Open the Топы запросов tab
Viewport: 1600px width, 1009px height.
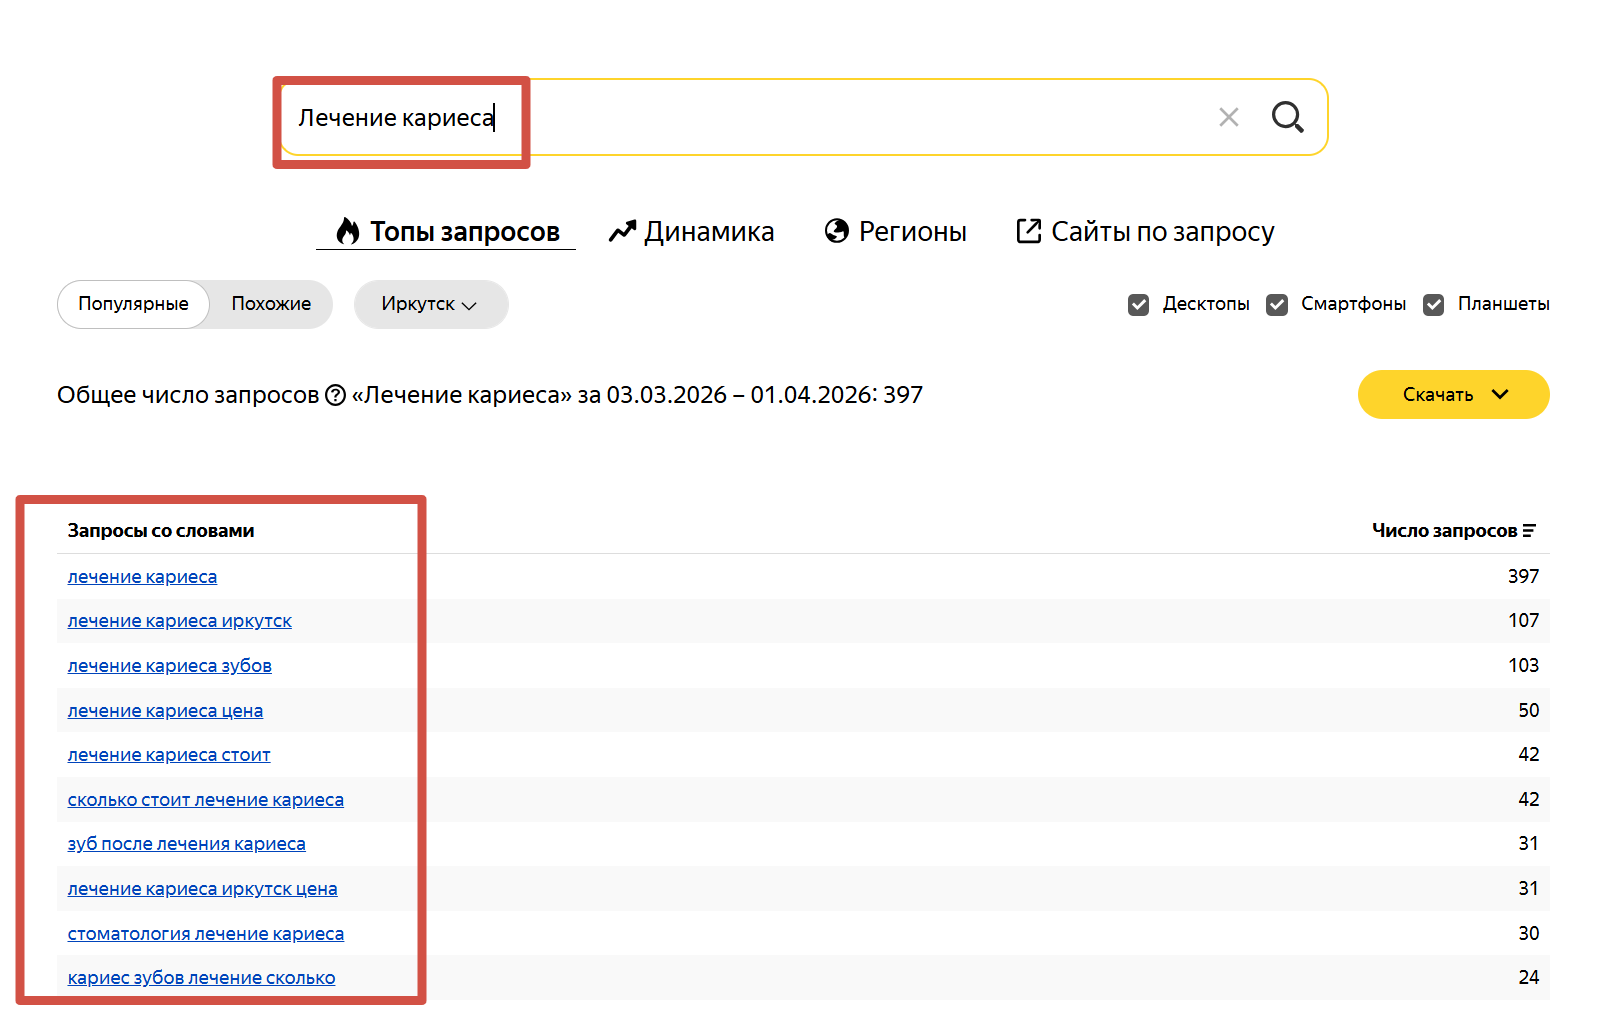click(x=447, y=232)
